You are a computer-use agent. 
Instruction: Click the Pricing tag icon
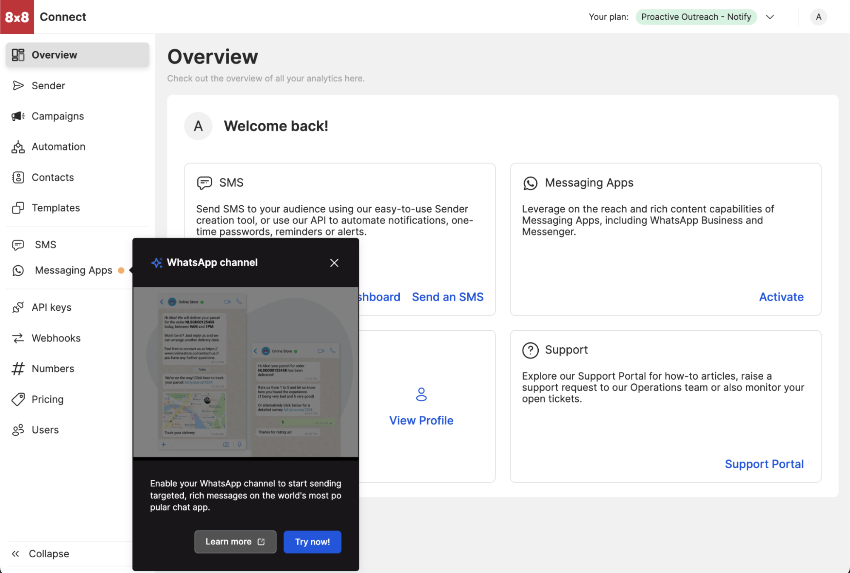tap(18, 400)
